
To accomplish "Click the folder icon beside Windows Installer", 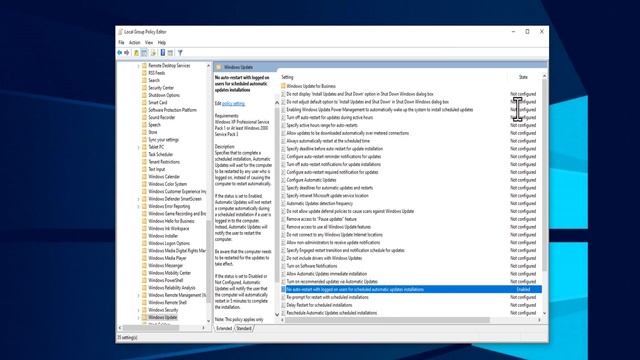I will point(144,236).
